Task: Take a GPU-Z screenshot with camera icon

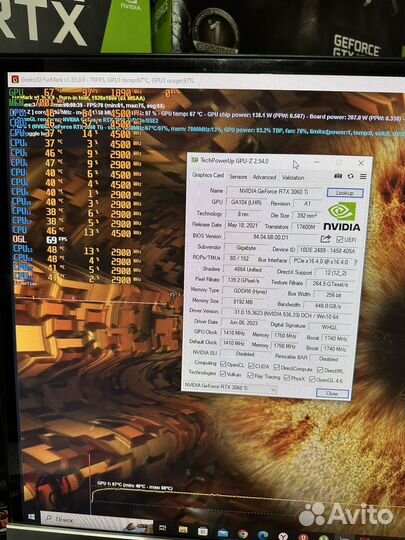Action: coord(338,176)
